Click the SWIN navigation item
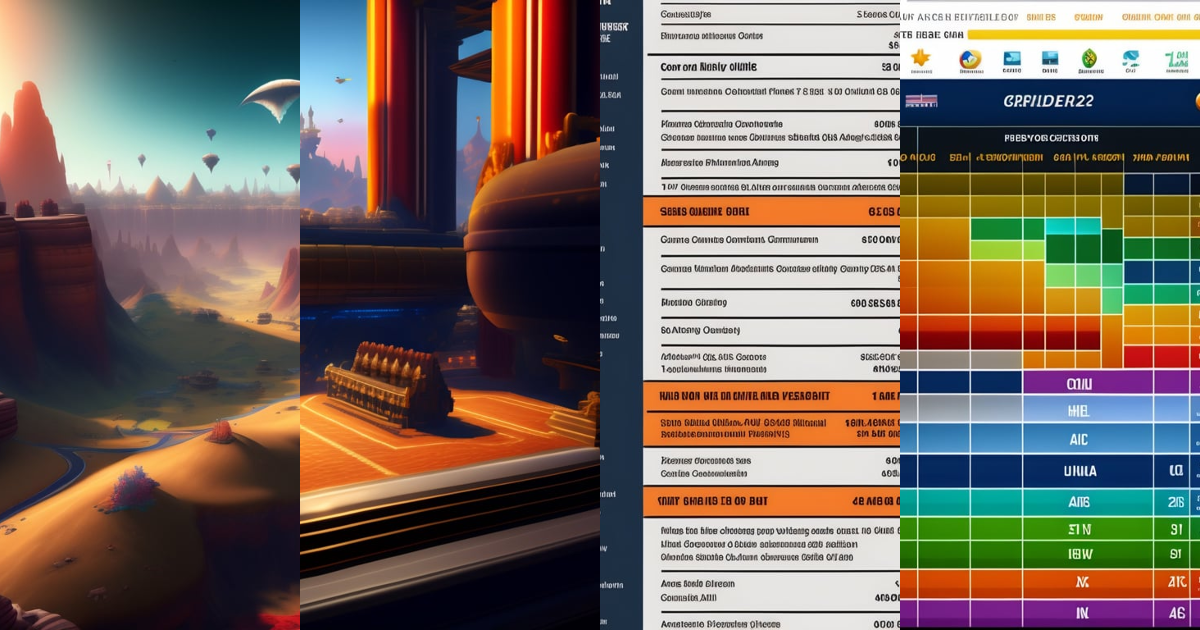This screenshot has height=630, width=1200. (1087, 15)
